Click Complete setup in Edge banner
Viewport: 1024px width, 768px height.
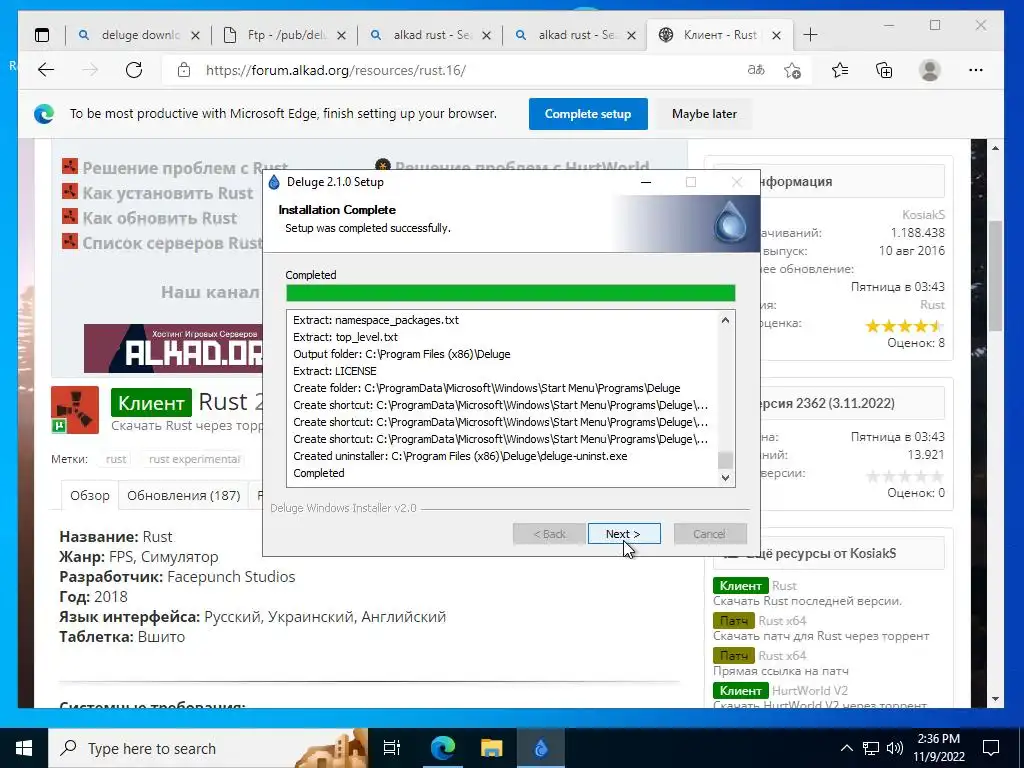pyautogui.click(x=588, y=114)
